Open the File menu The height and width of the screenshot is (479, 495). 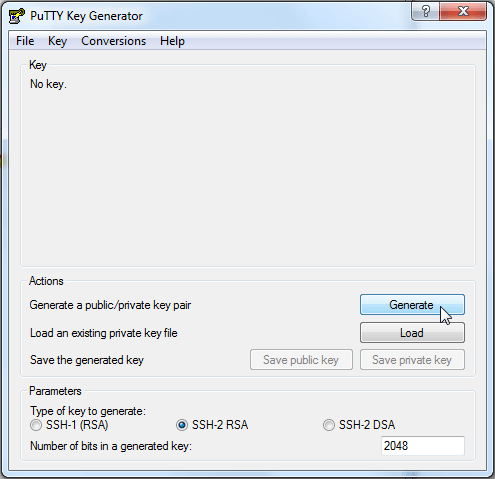[25, 41]
